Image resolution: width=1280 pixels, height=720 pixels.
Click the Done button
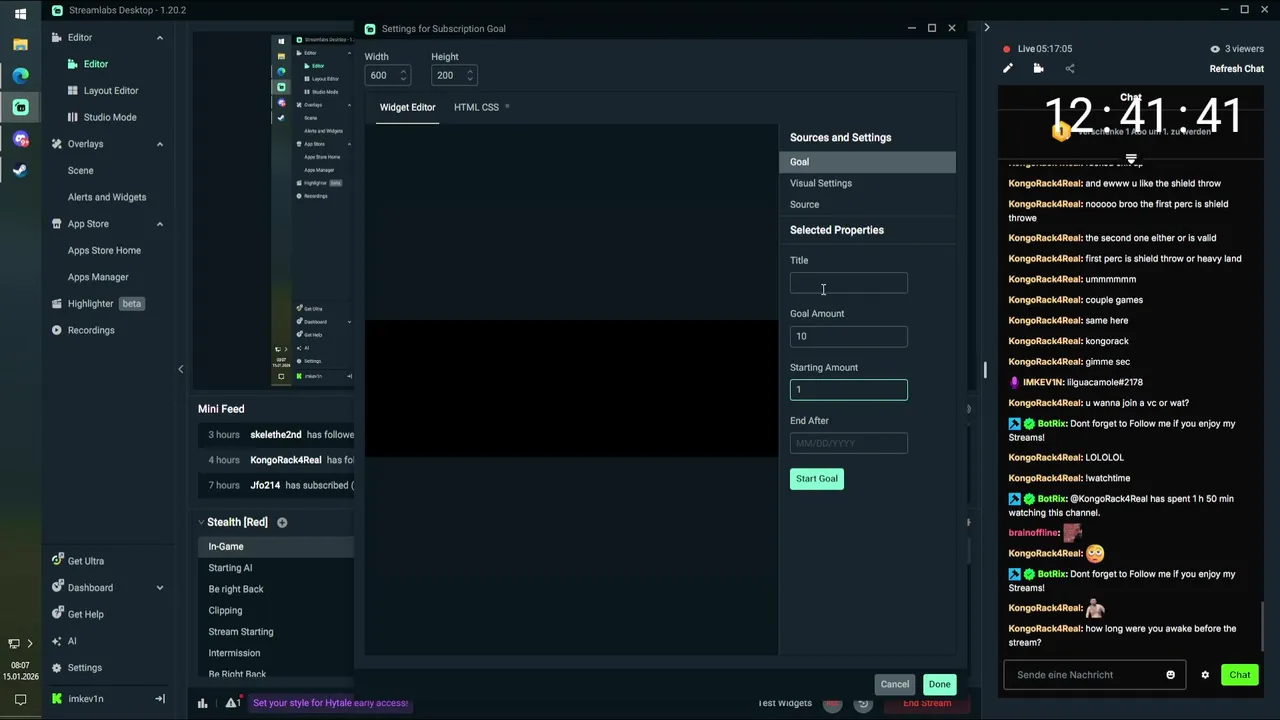(x=939, y=684)
